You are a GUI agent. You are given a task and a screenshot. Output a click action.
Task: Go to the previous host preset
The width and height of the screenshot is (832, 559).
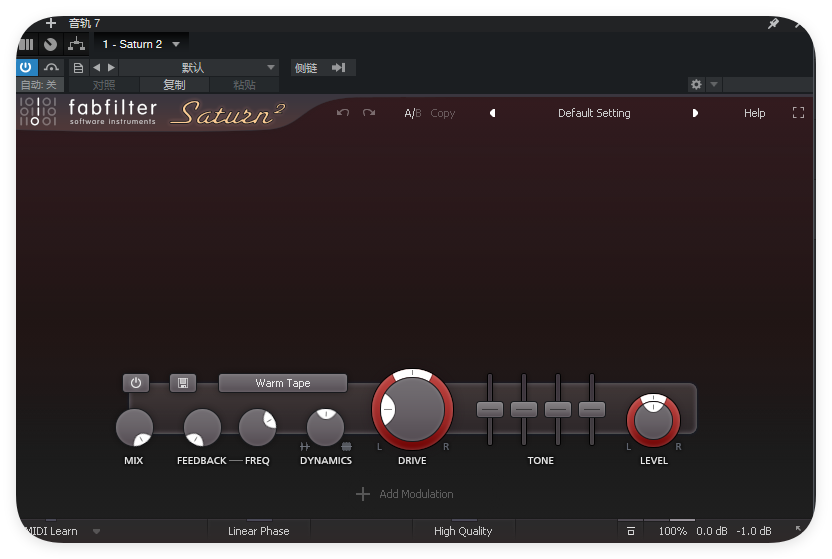pos(97,68)
